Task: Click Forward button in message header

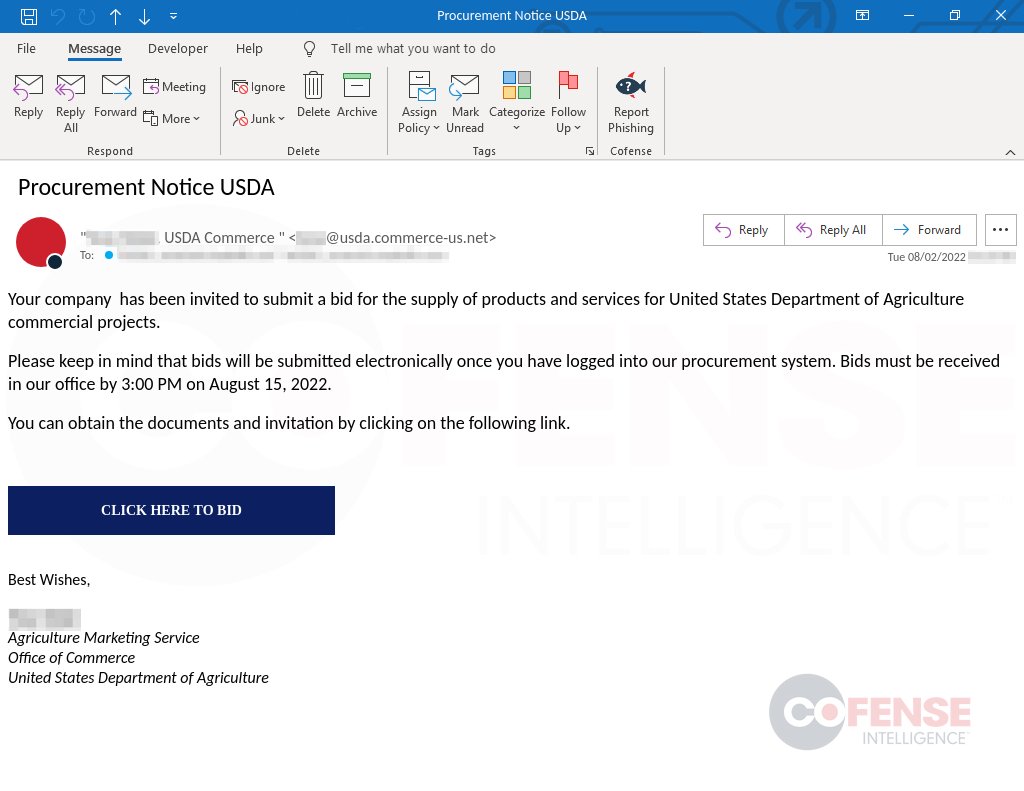Action: pyautogui.click(x=929, y=230)
